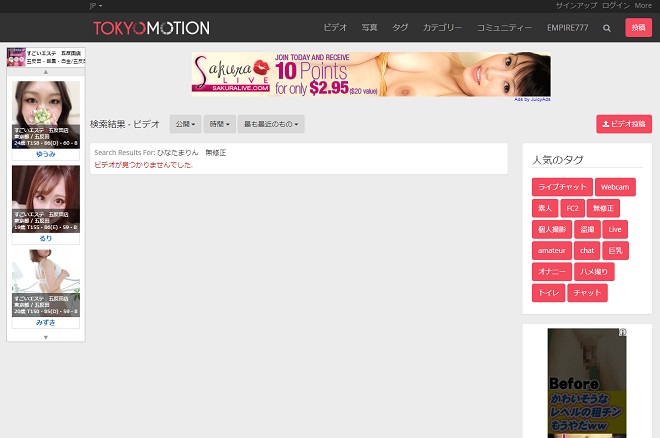
Task: Click the search magnifier icon in navbar
Action: [607, 28]
